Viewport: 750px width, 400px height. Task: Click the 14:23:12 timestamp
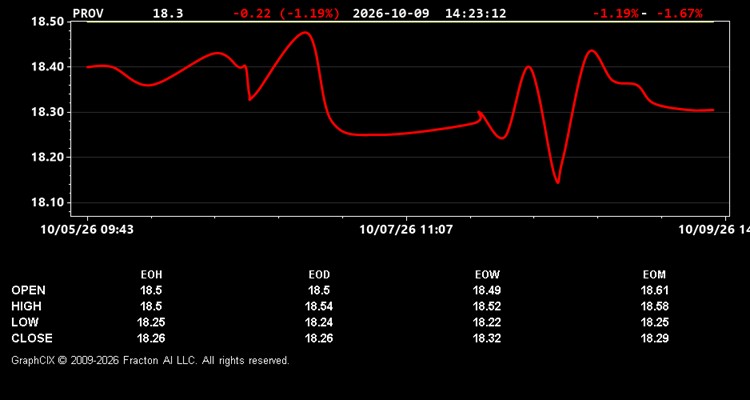click(475, 13)
